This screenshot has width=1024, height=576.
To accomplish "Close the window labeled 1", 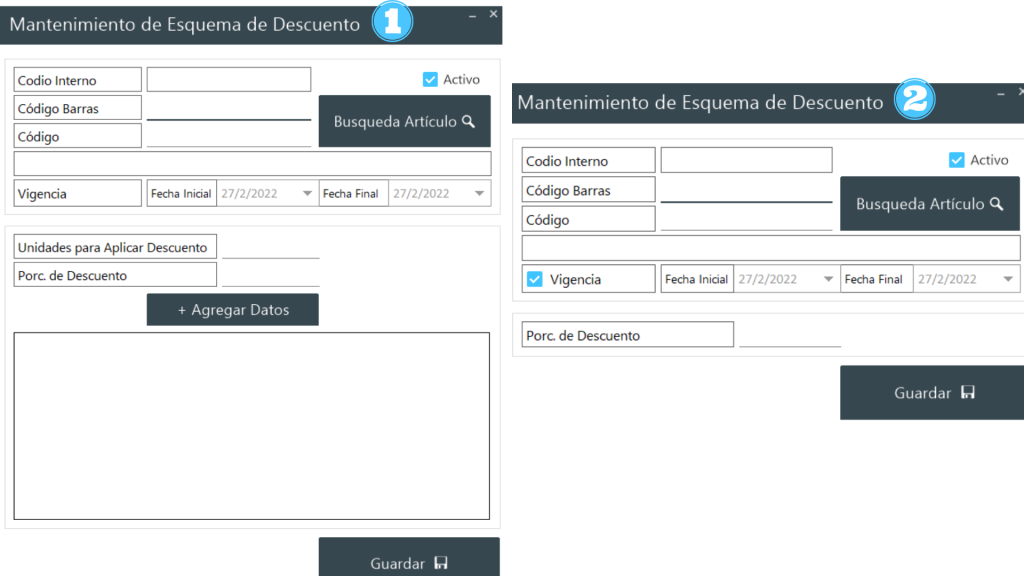I will 493,14.
